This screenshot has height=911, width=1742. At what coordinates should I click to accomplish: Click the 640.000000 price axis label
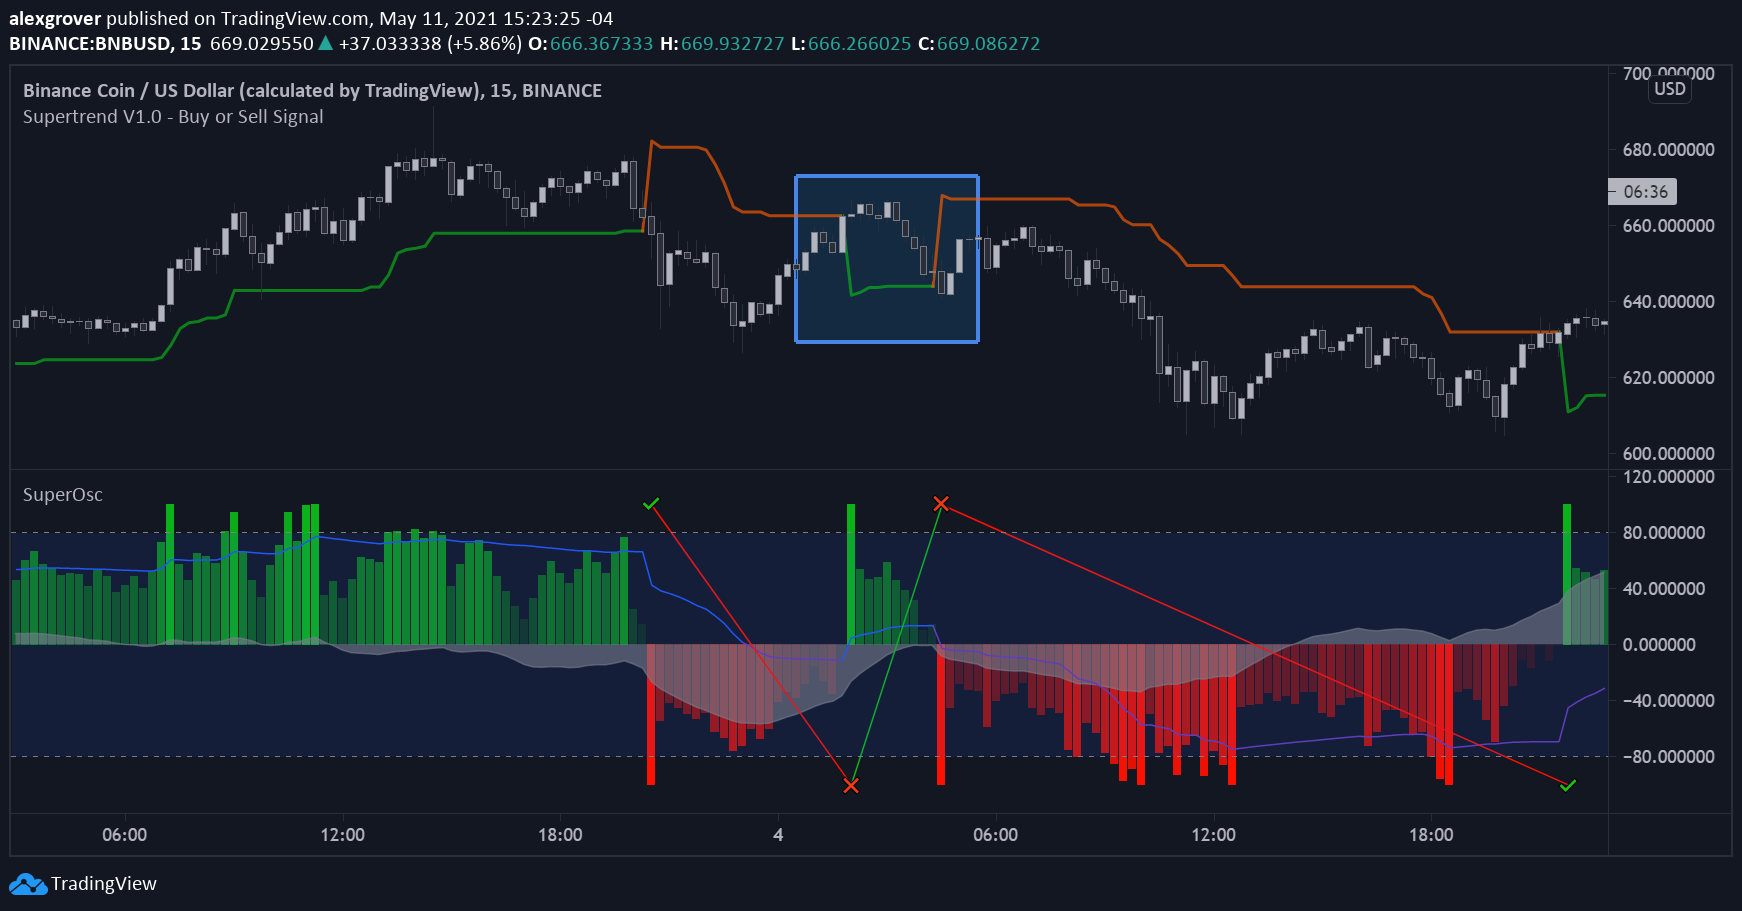[x=1668, y=302]
